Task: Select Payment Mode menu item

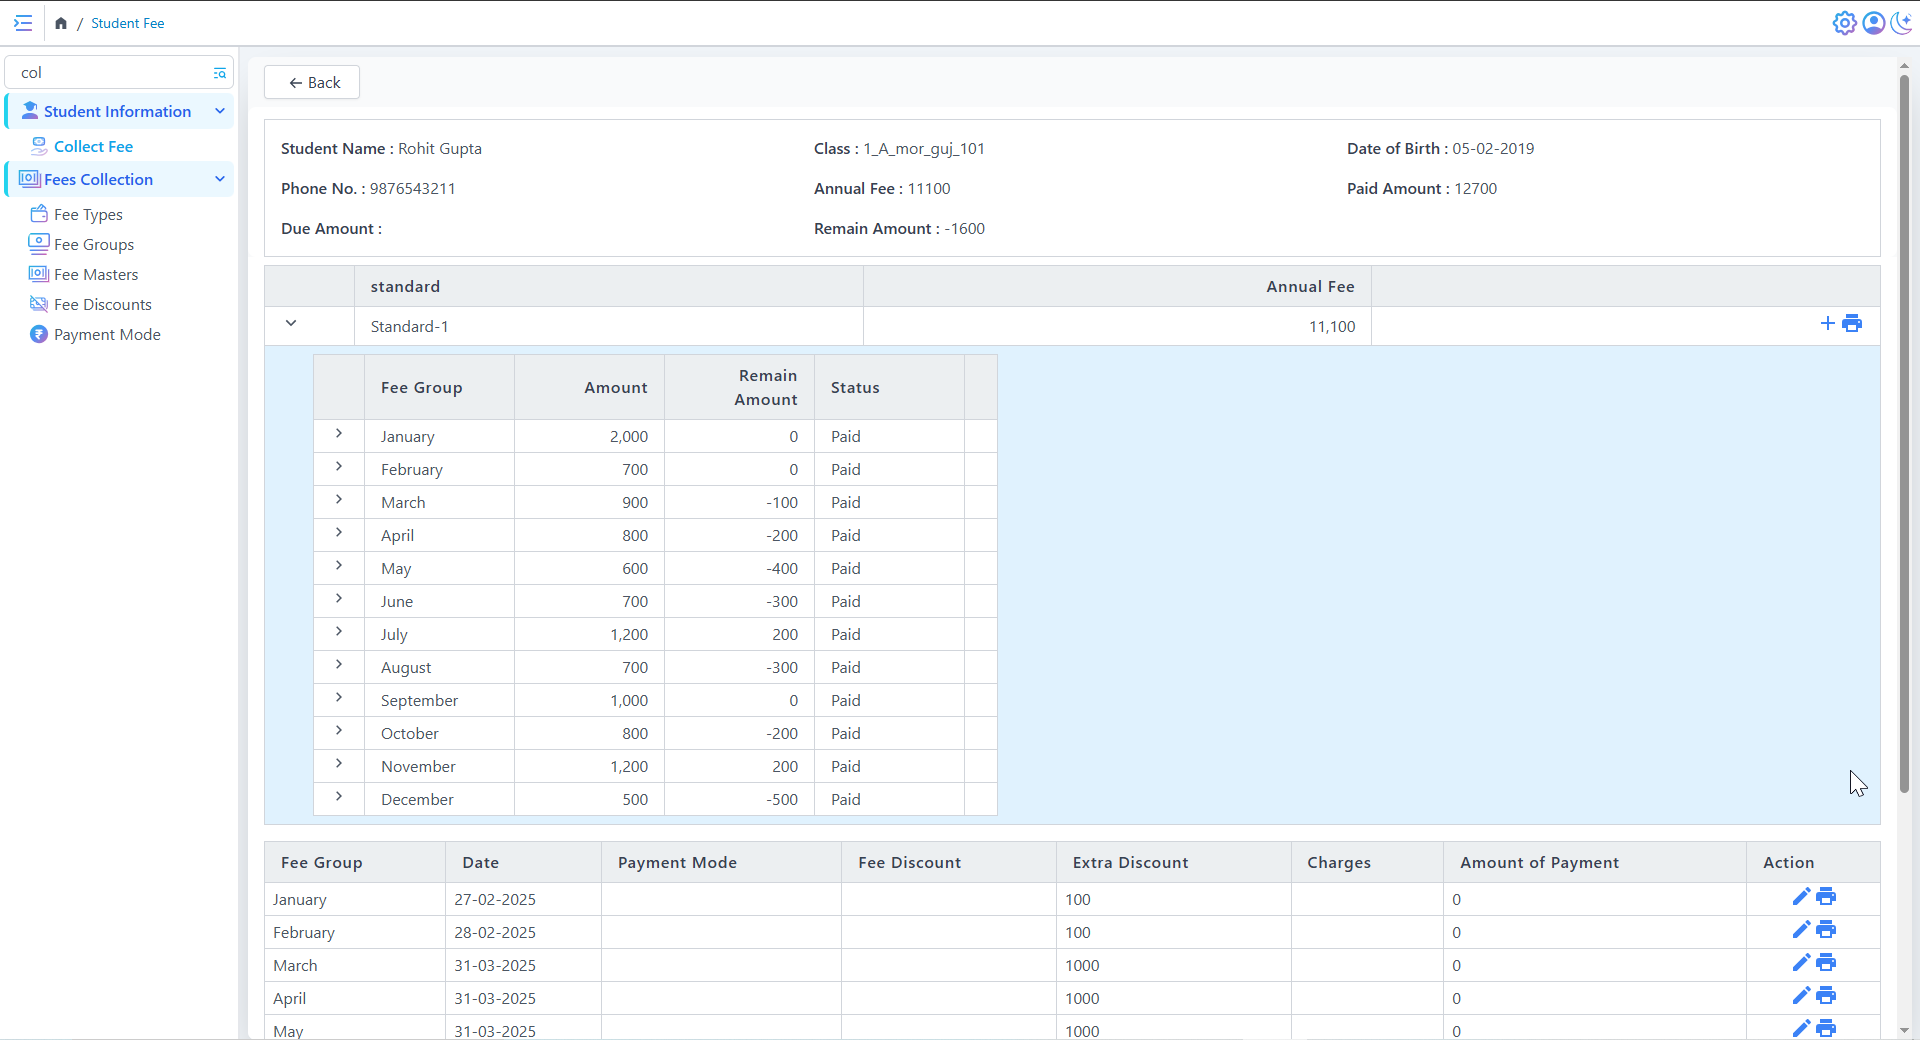Action: (106, 334)
